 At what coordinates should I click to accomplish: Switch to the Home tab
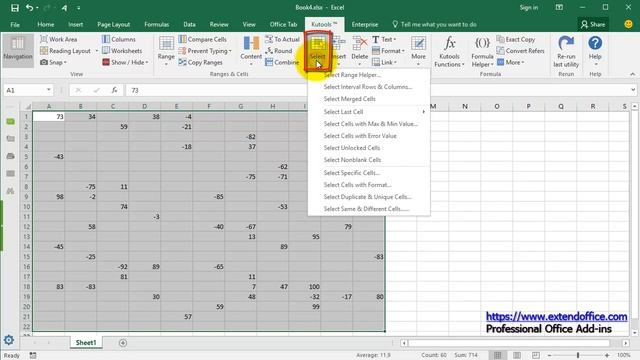[46, 24]
